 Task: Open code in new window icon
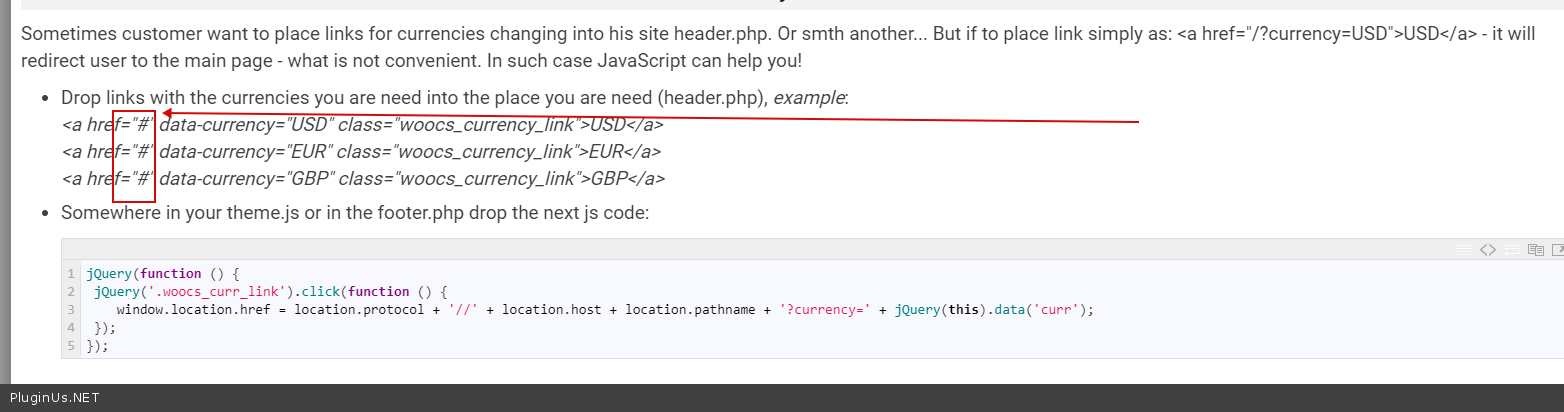click(x=1556, y=250)
